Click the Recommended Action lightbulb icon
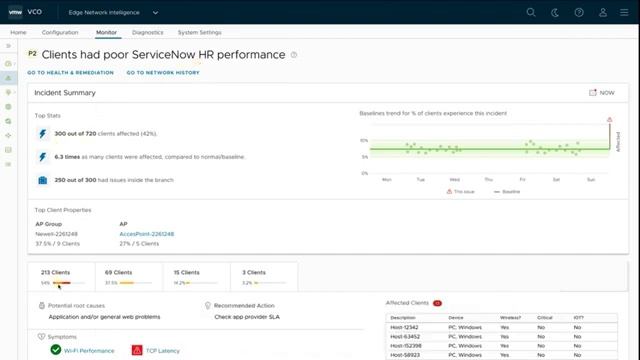640x360 pixels. [x=207, y=306]
